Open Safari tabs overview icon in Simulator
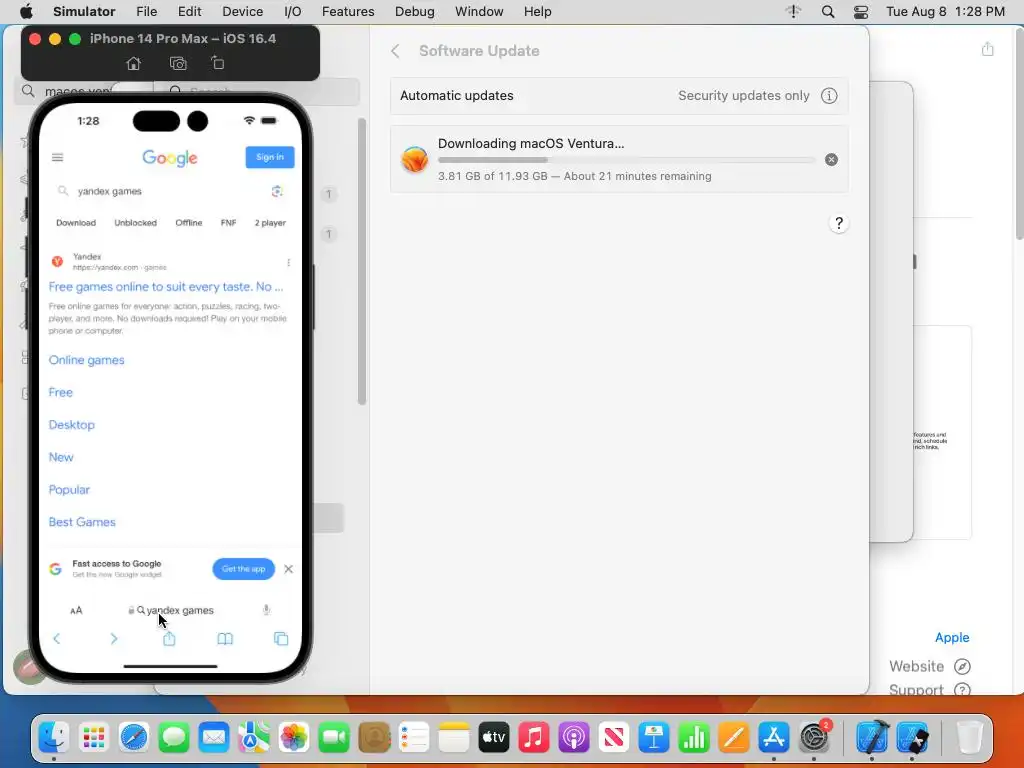1024x768 pixels. tap(281, 639)
